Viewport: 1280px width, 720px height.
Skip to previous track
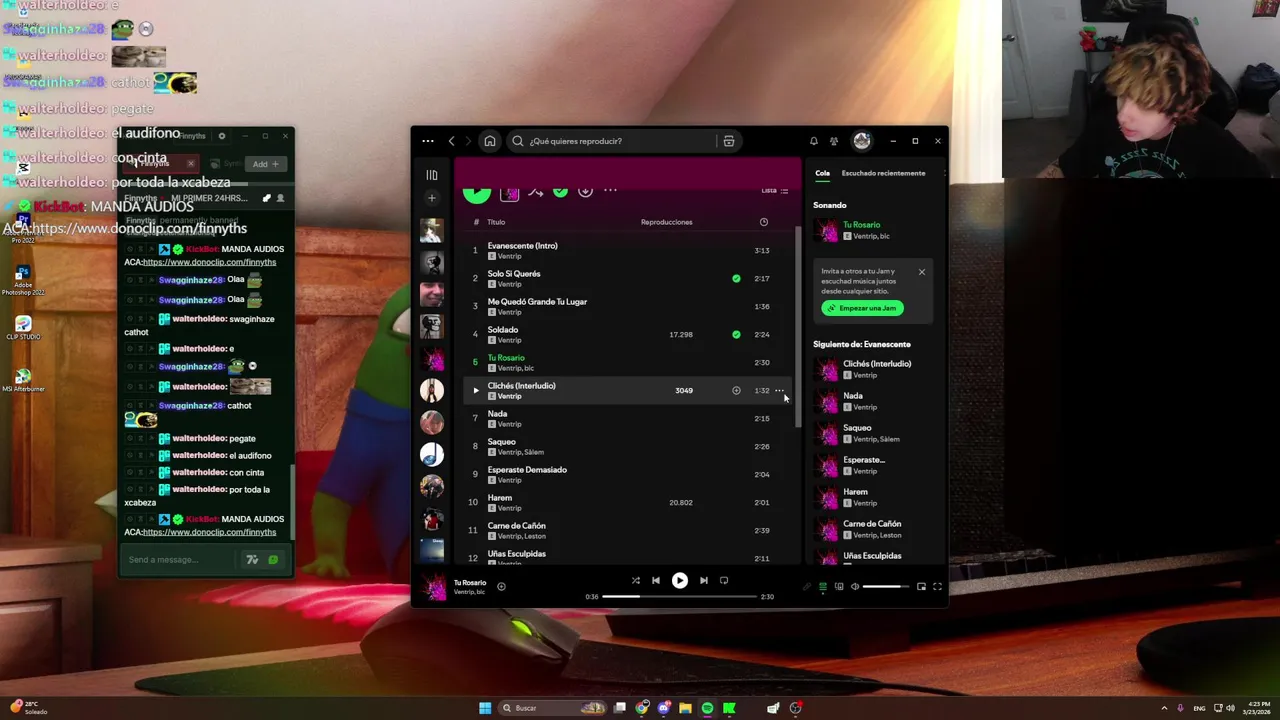(x=656, y=580)
